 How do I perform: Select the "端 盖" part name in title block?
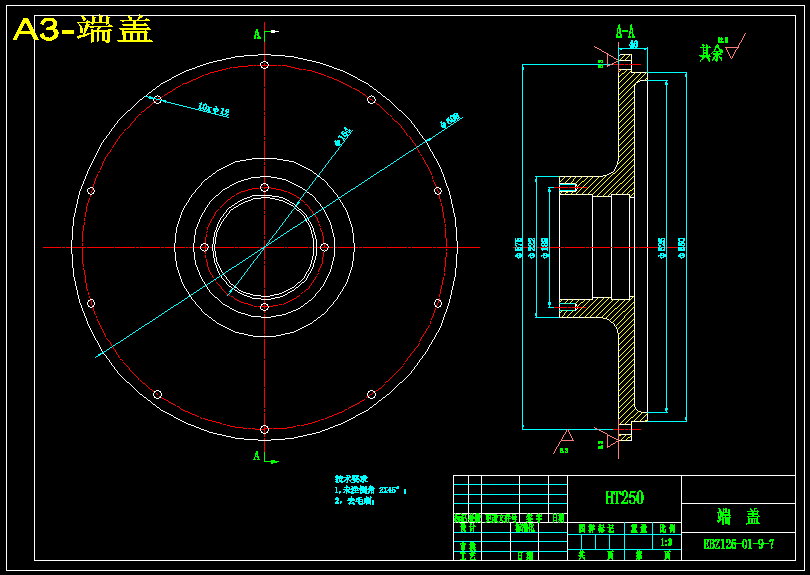[x=739, y=517]
